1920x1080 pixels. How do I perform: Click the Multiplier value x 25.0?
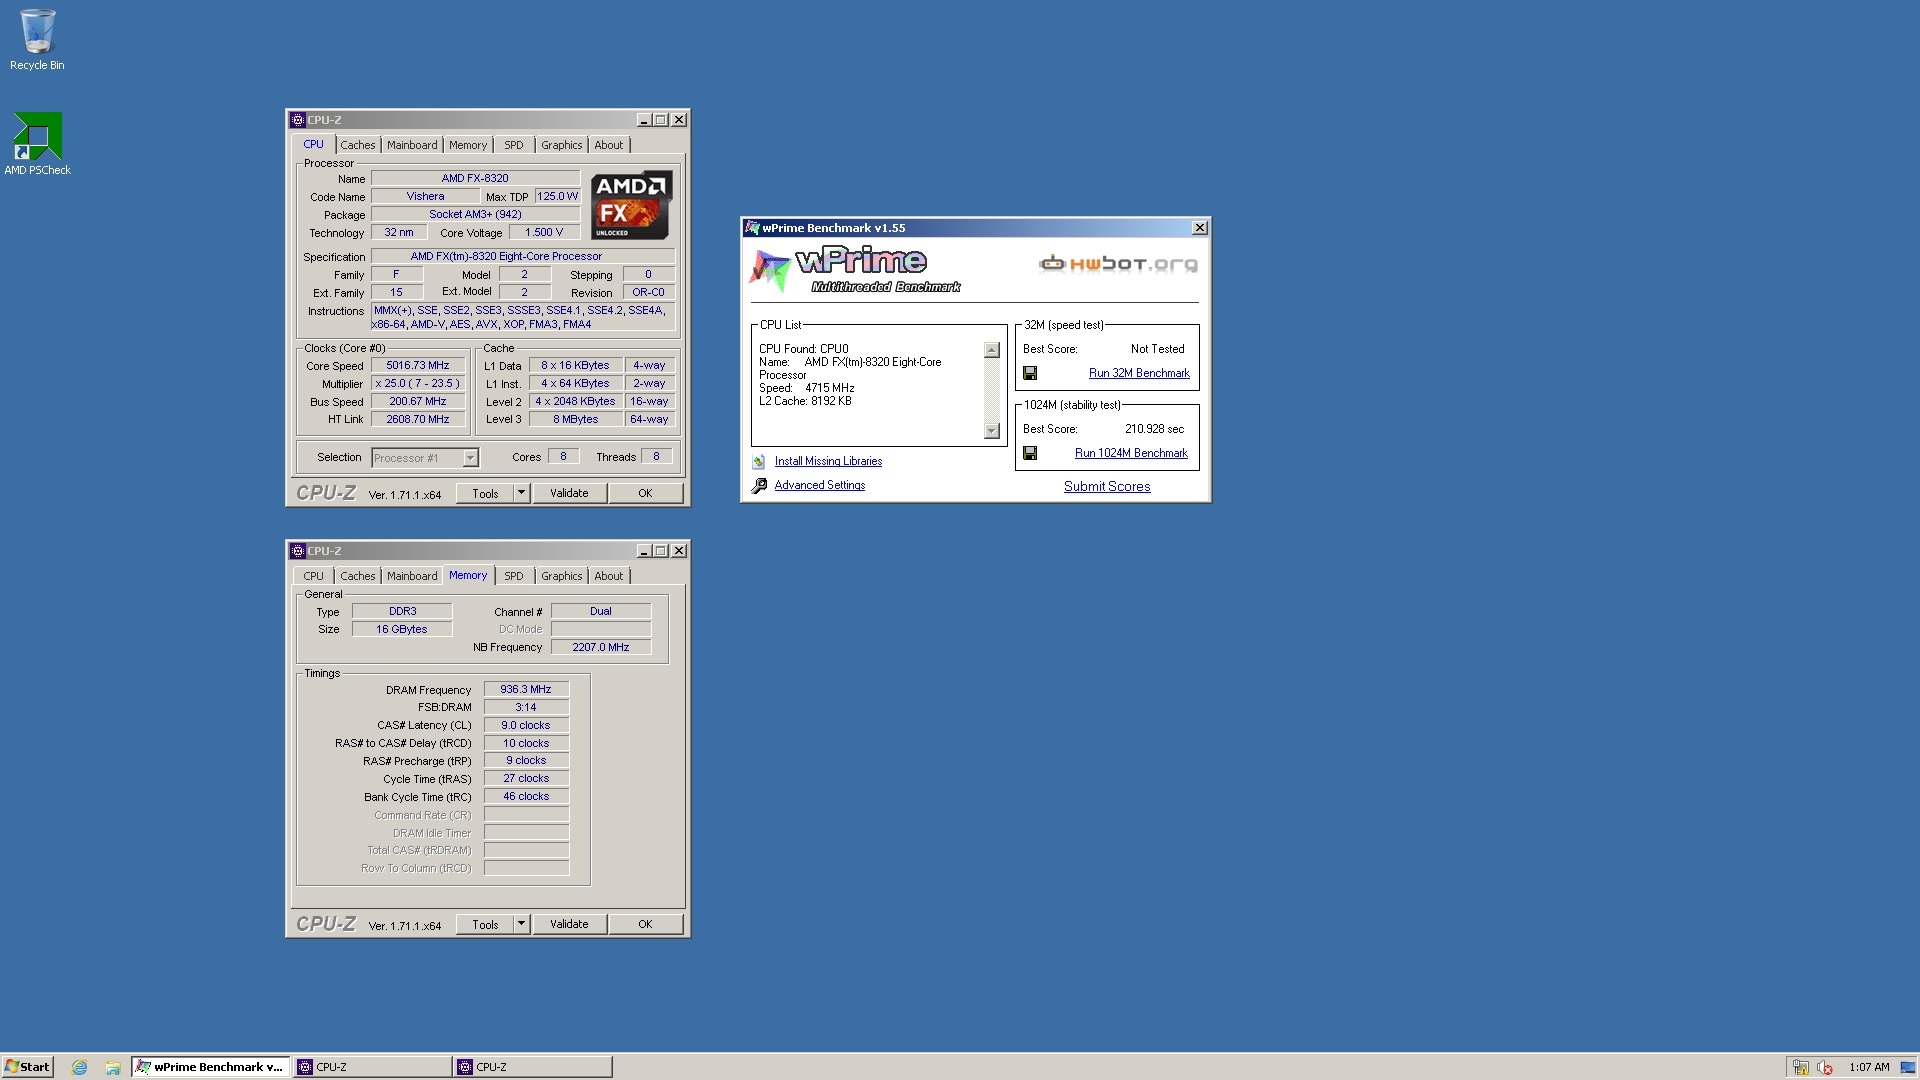pos(418,384)
